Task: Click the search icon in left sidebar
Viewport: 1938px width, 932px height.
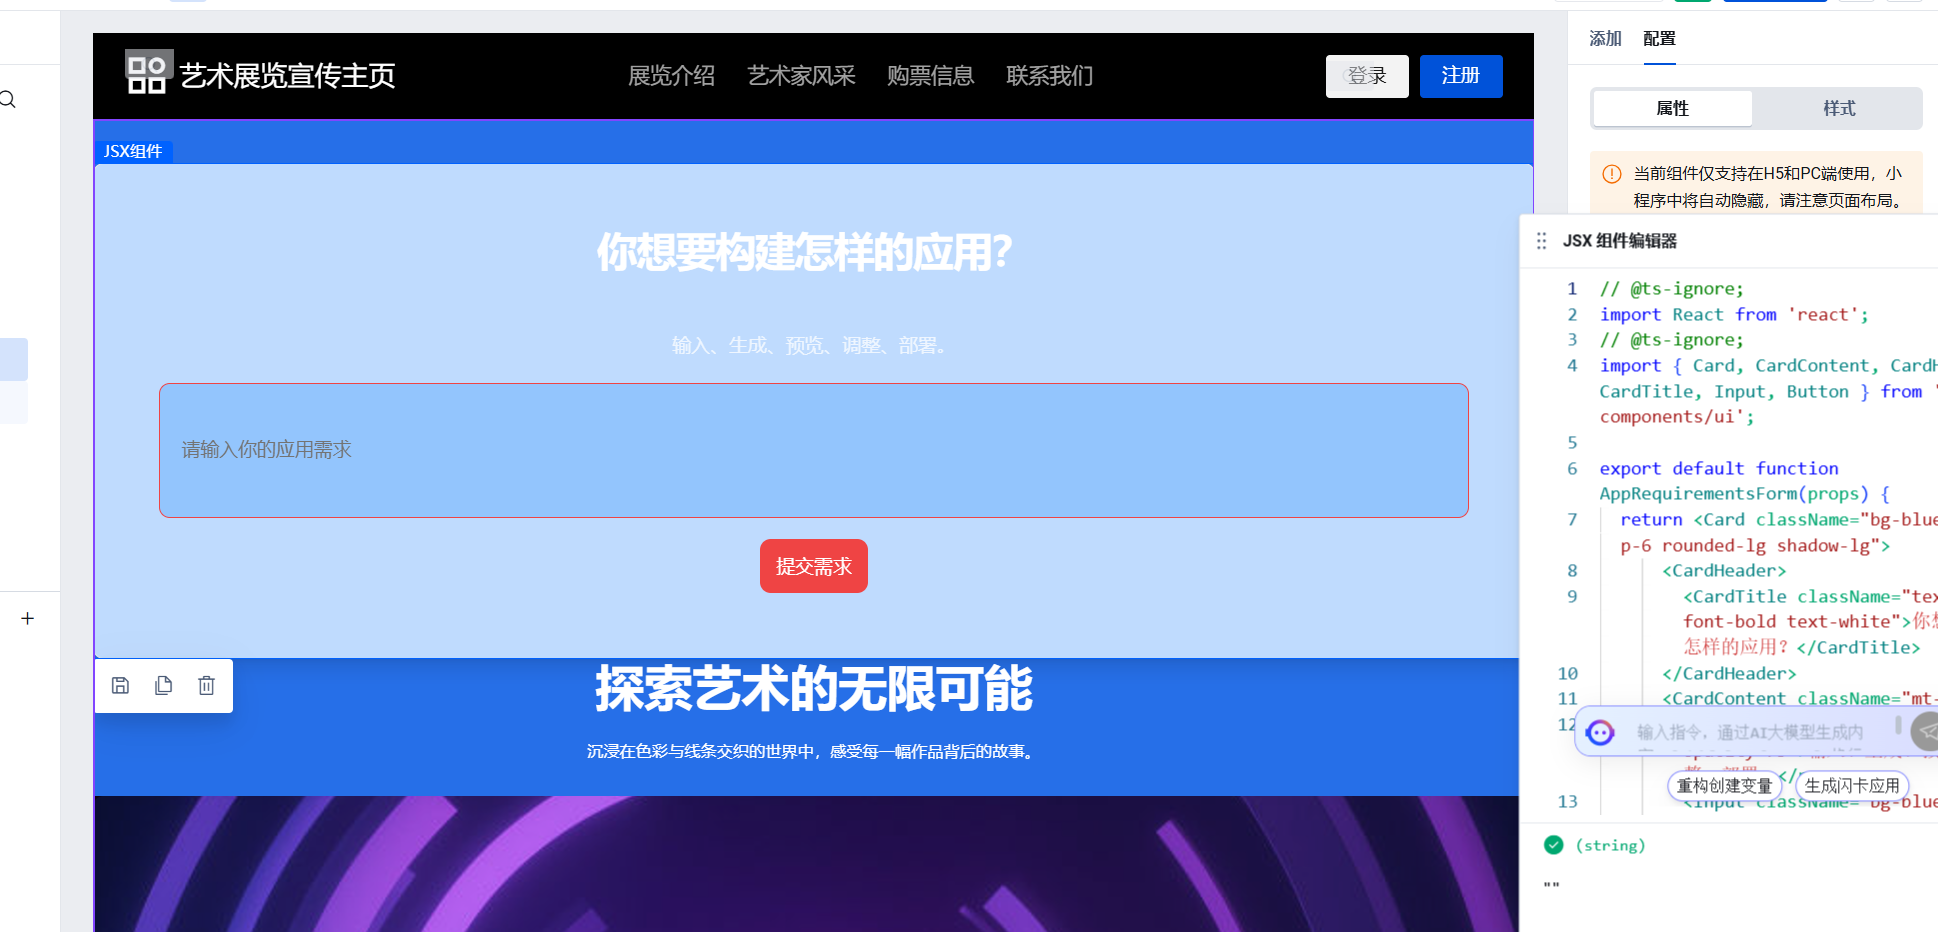Action: click(x=8, y=99)
